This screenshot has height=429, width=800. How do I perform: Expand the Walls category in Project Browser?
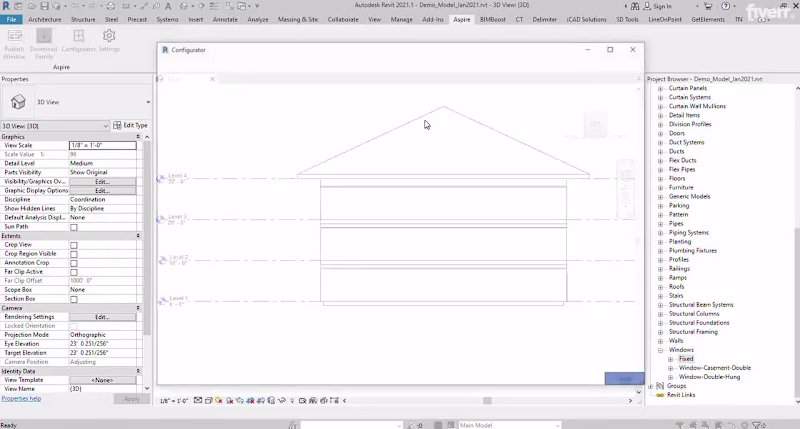tap(661, 341)
